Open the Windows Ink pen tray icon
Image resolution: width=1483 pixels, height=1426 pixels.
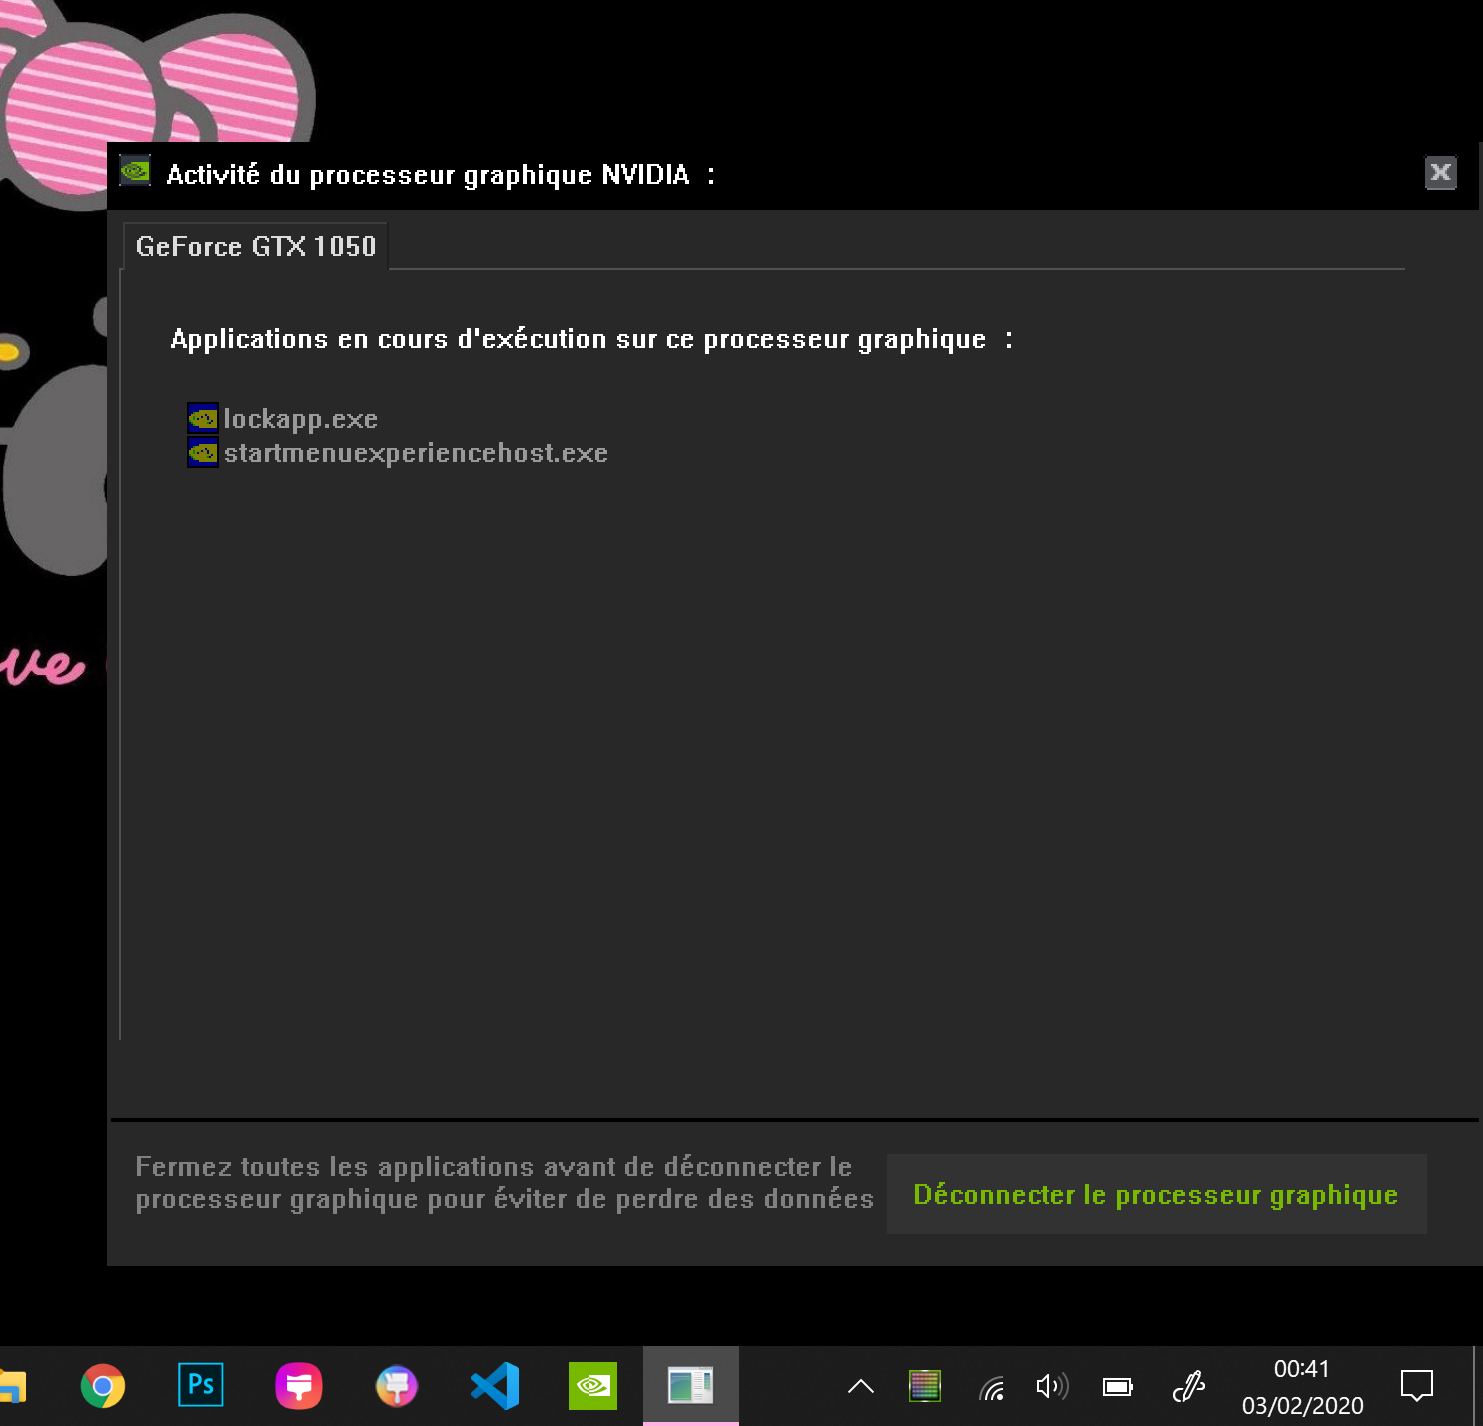coord(1188,1386)
